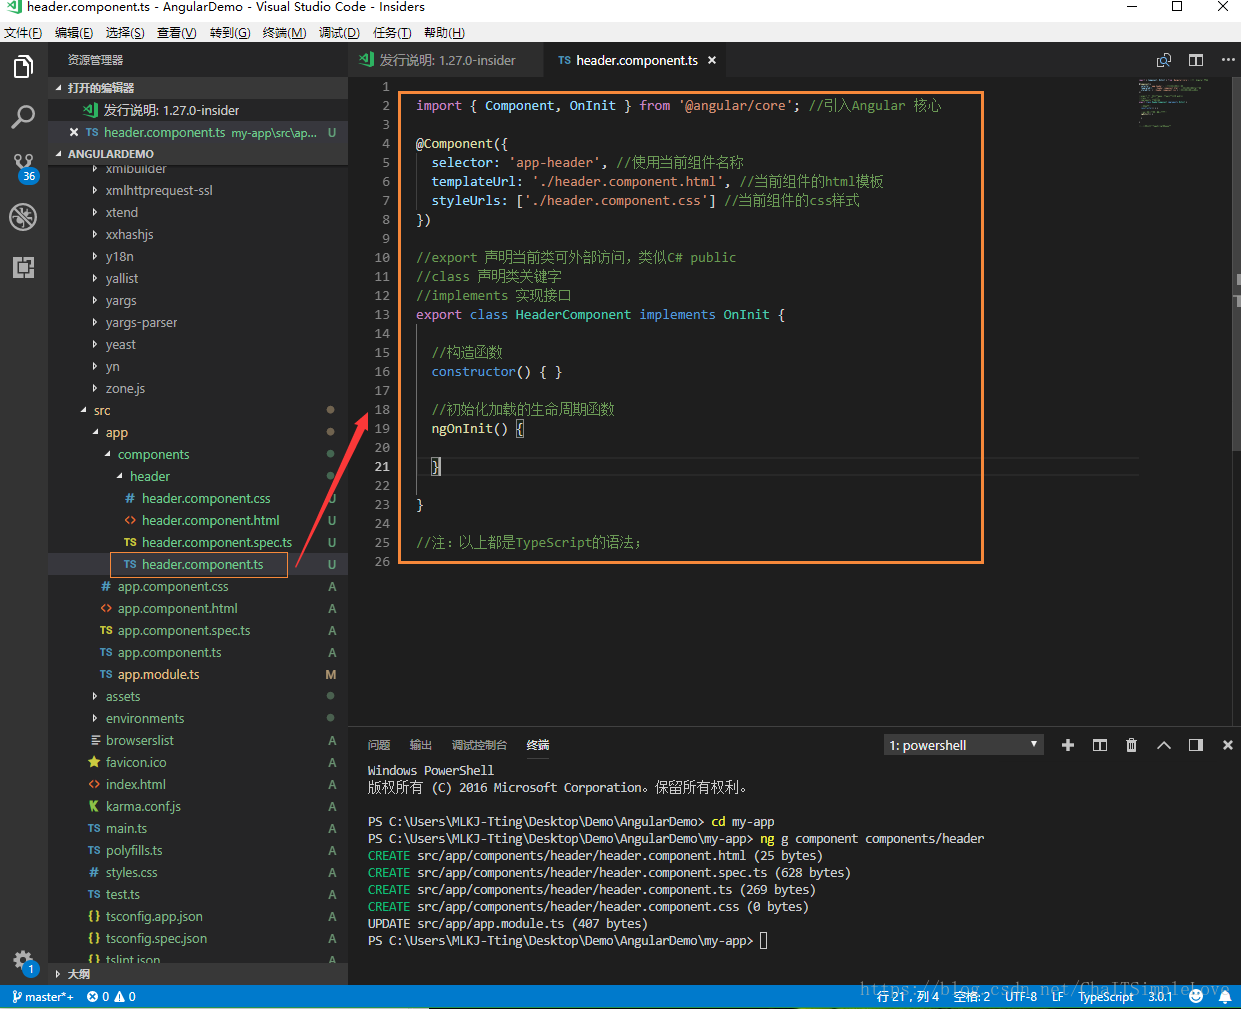
Task: Close the header.component.ts editor tab
Action: click(712, 60)
